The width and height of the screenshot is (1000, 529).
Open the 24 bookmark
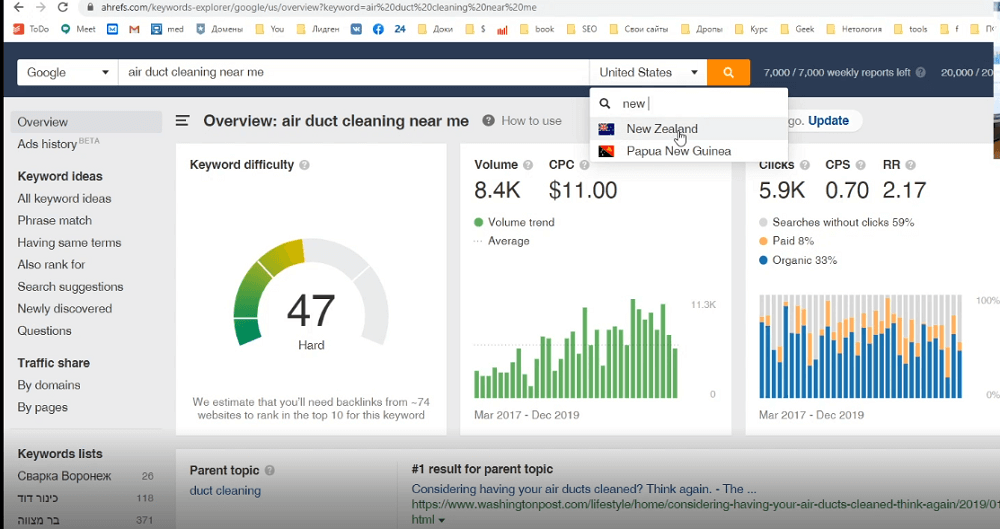(x=400, y=29)
